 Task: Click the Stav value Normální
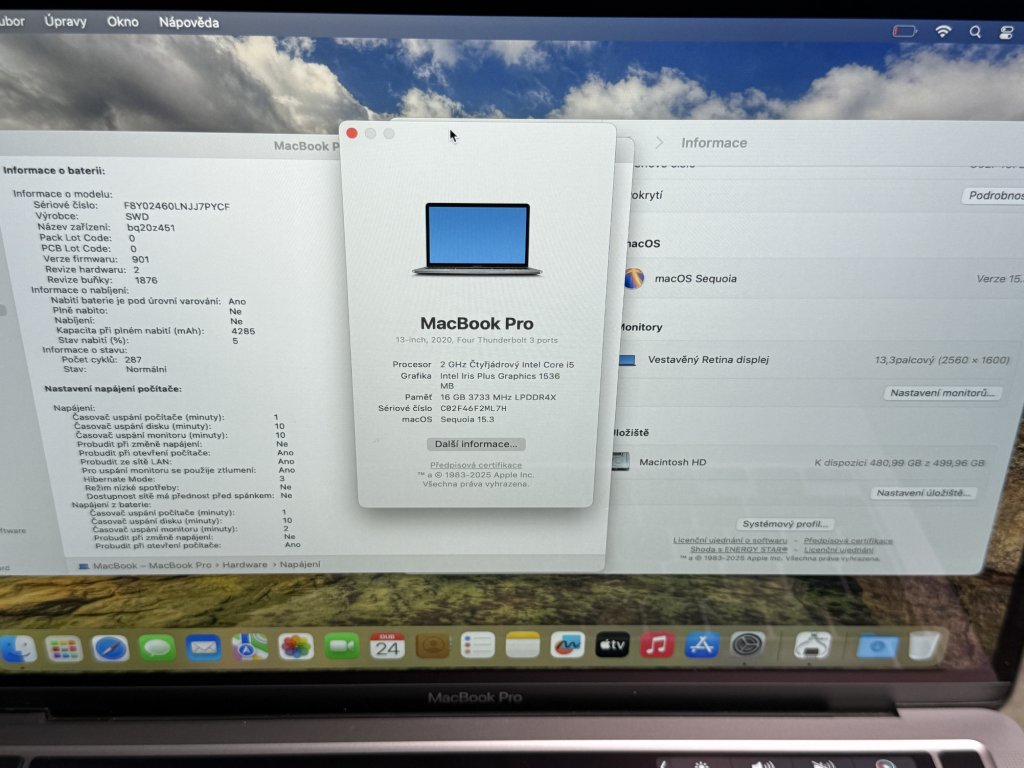146,369
